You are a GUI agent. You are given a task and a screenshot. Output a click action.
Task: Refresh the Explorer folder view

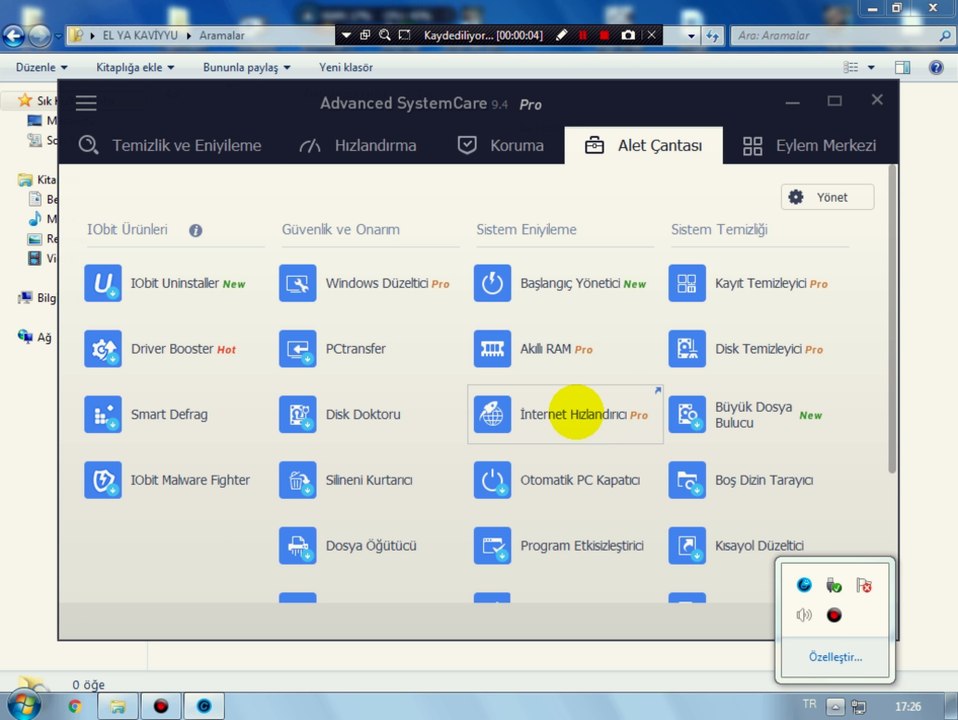coord(712,35)
